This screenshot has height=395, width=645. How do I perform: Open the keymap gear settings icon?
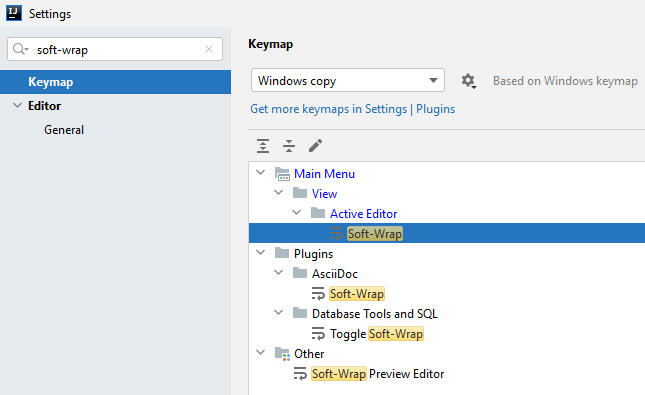[468, 81]
